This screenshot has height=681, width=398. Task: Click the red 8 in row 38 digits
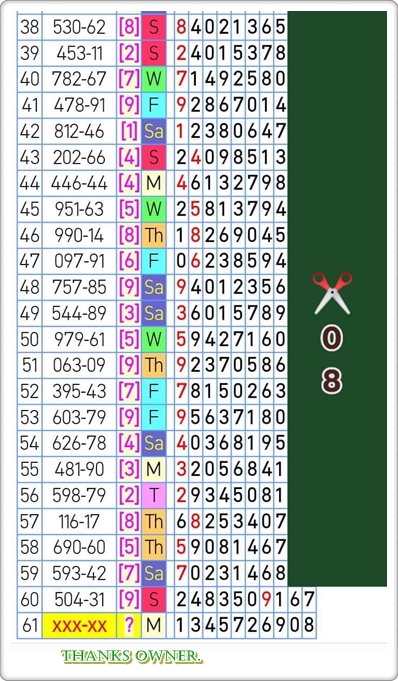point(181,28)
